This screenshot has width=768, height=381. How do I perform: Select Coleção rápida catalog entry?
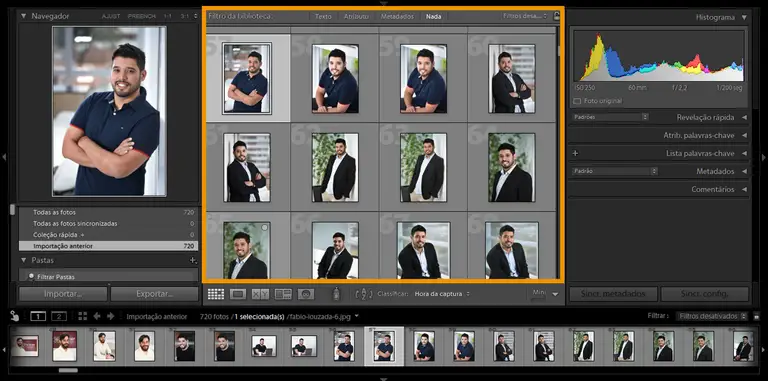click(108, 235)
